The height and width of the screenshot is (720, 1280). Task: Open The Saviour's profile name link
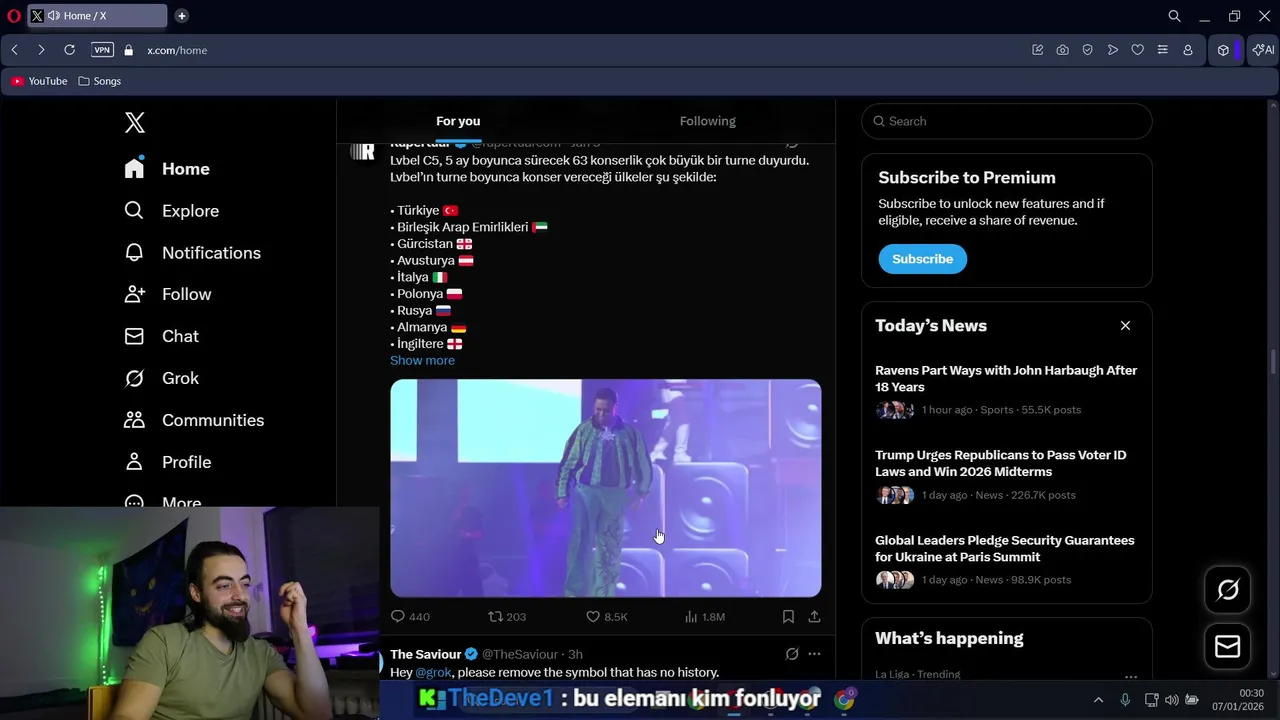(426, 654)
